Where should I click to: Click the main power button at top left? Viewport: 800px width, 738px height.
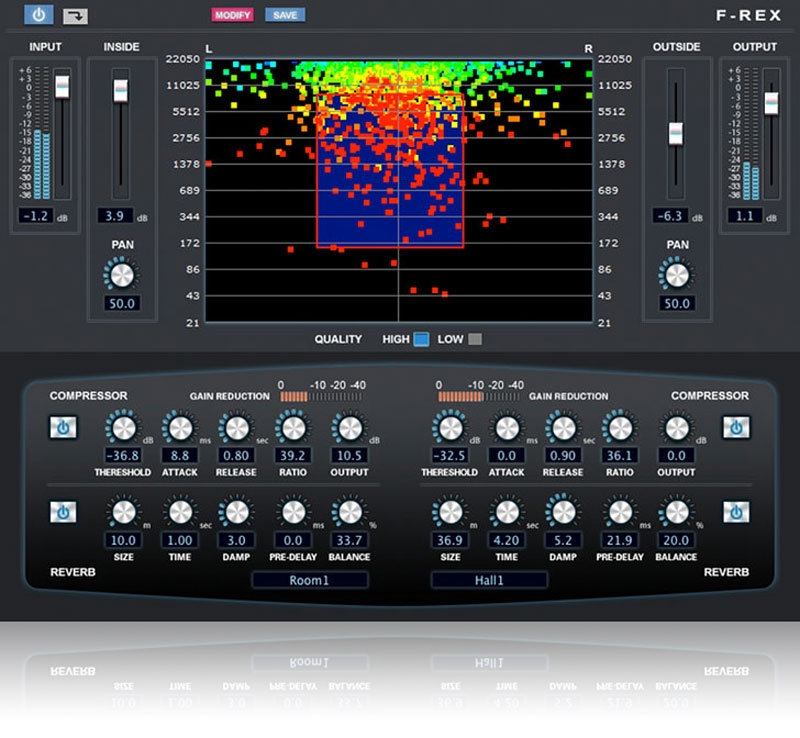(x=38, y=15)
